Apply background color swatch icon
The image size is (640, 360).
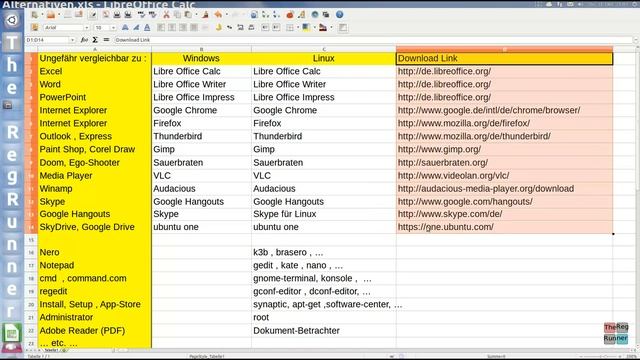tap(306, 27)
